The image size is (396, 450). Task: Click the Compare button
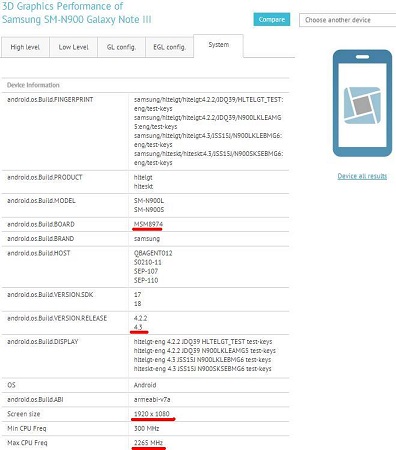272,20
